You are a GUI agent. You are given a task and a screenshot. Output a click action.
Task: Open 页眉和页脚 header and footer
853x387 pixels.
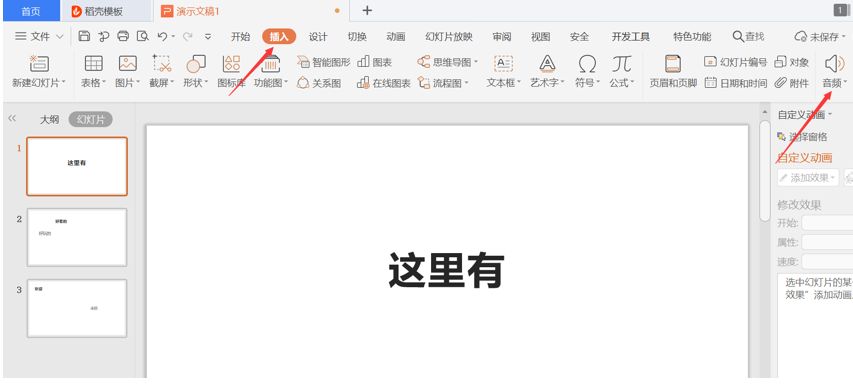[673, 72]
